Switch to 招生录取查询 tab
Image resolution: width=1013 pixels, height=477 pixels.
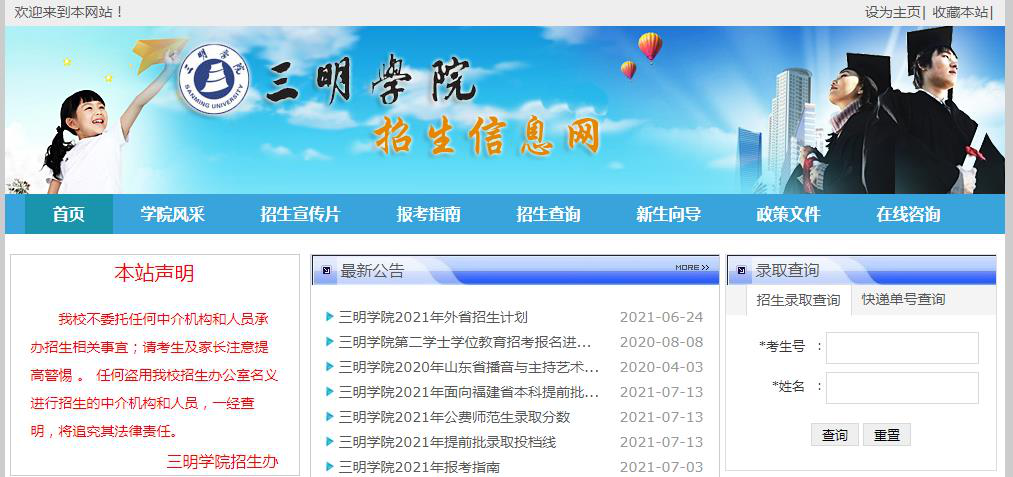[799, 300]
